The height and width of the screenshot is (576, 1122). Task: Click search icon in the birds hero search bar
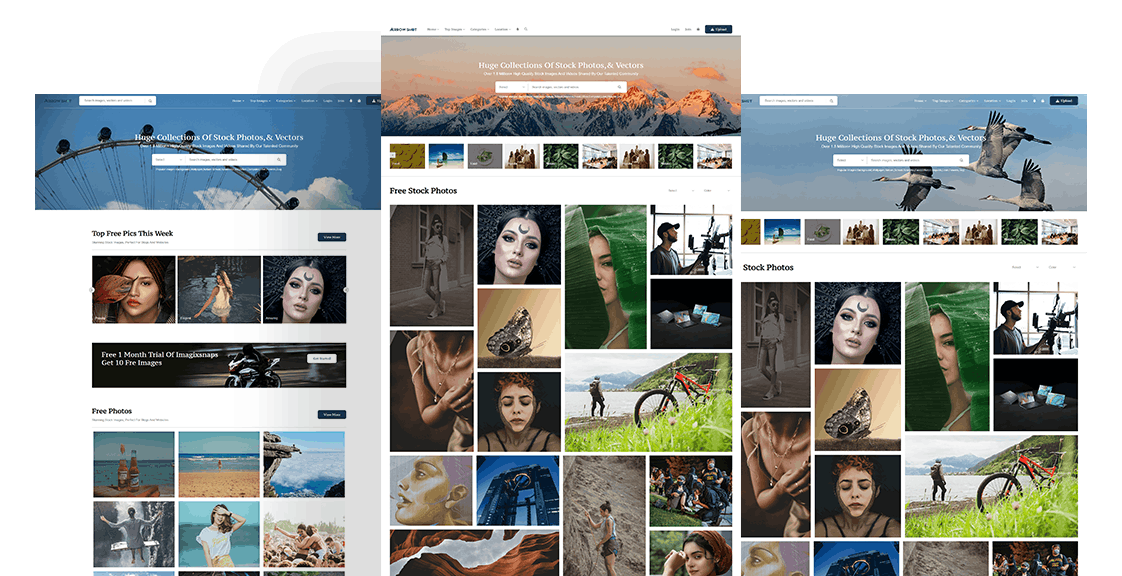point(961,160)
